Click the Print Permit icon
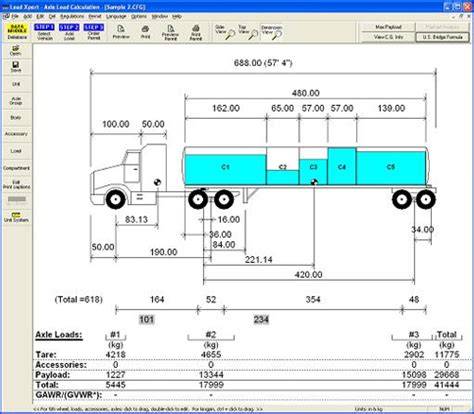 click(196, 33)
